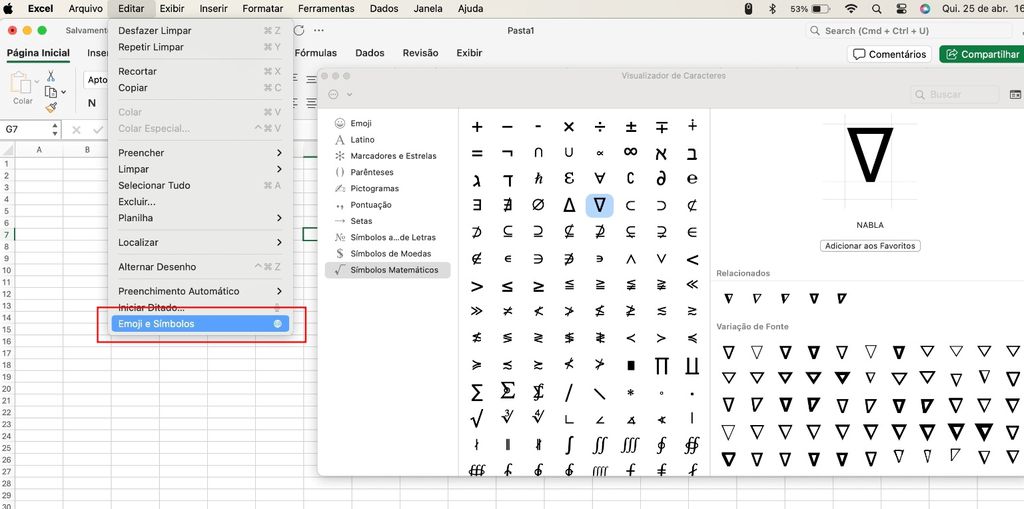Open the Colar paste dropdown arrow
The image size is (1024, 509).
click(x=37, y=82)
